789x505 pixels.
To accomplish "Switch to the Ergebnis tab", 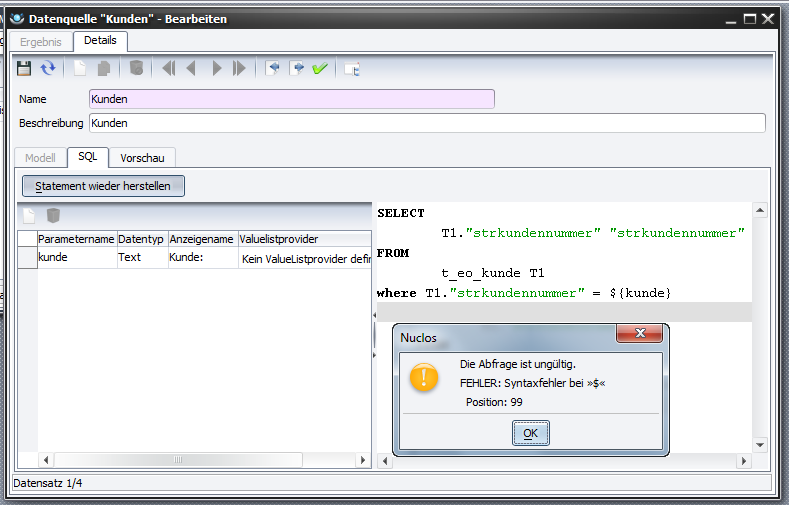I will [41, 42].
